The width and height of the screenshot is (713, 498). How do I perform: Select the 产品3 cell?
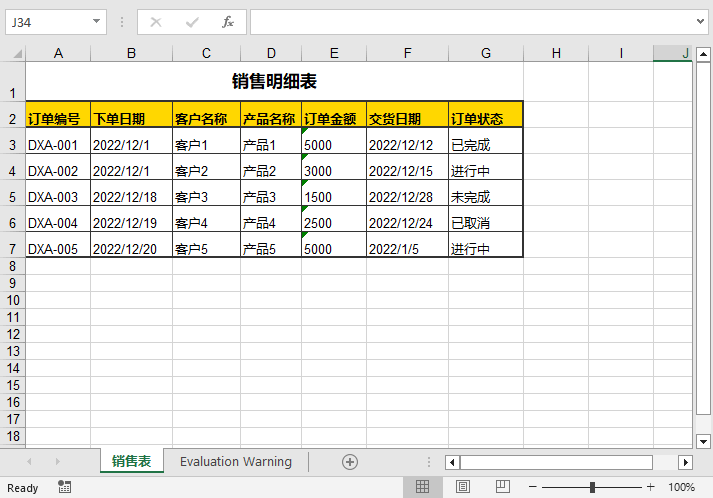click(x=271, y=192)
